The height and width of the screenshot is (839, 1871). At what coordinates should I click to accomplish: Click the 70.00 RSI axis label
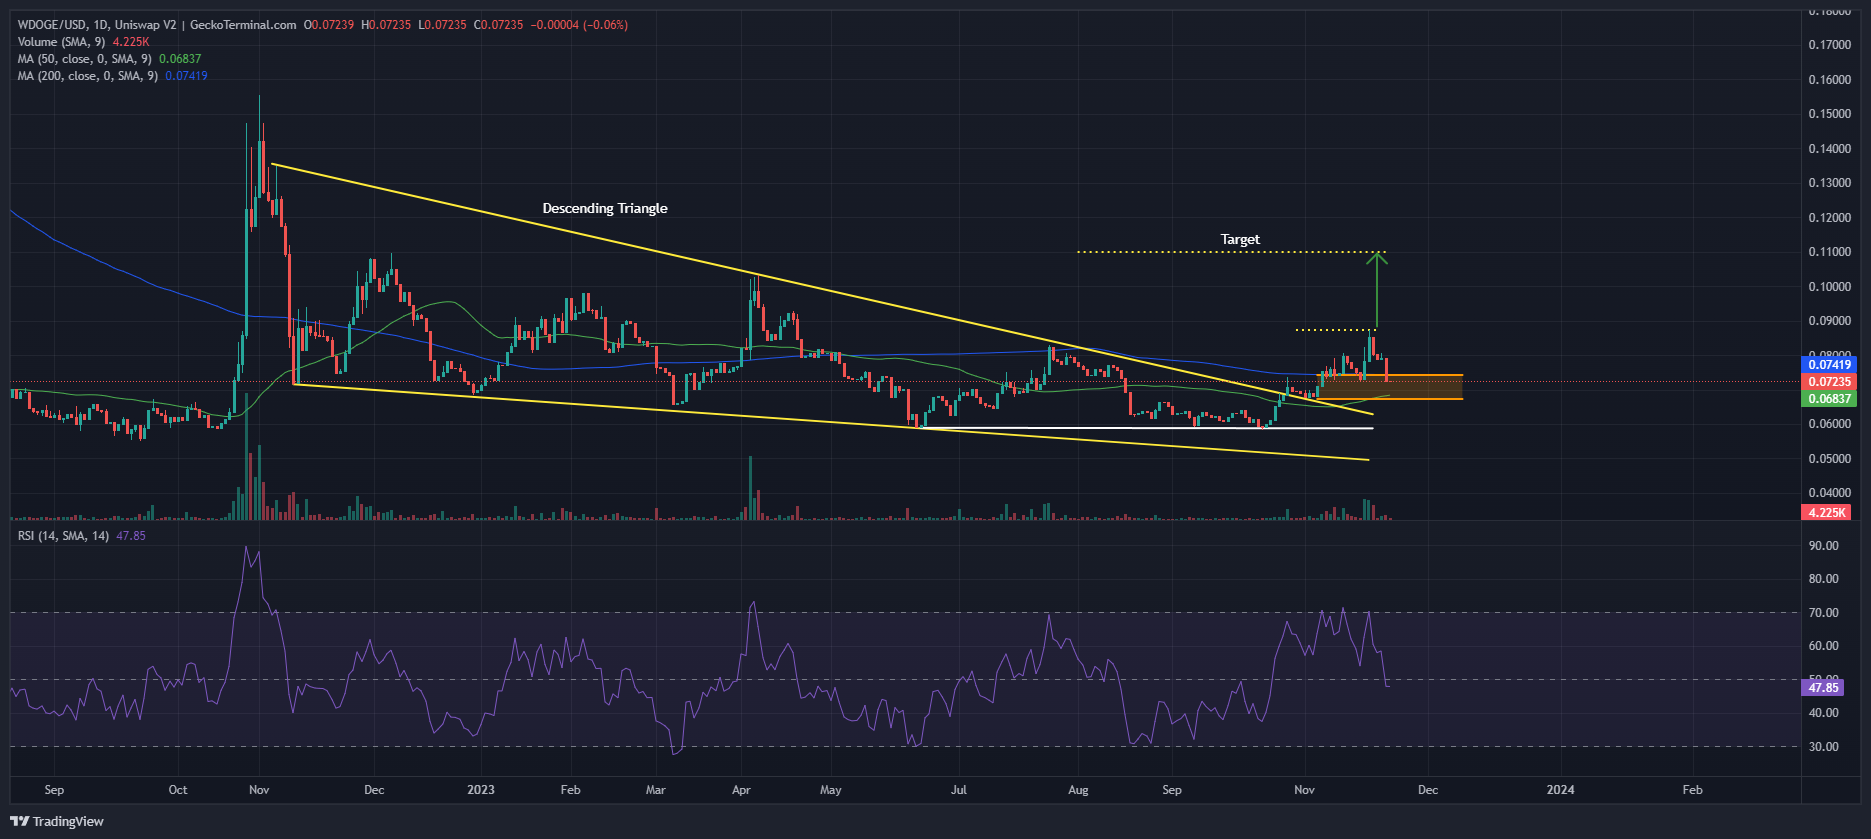tap(1824, 613)
